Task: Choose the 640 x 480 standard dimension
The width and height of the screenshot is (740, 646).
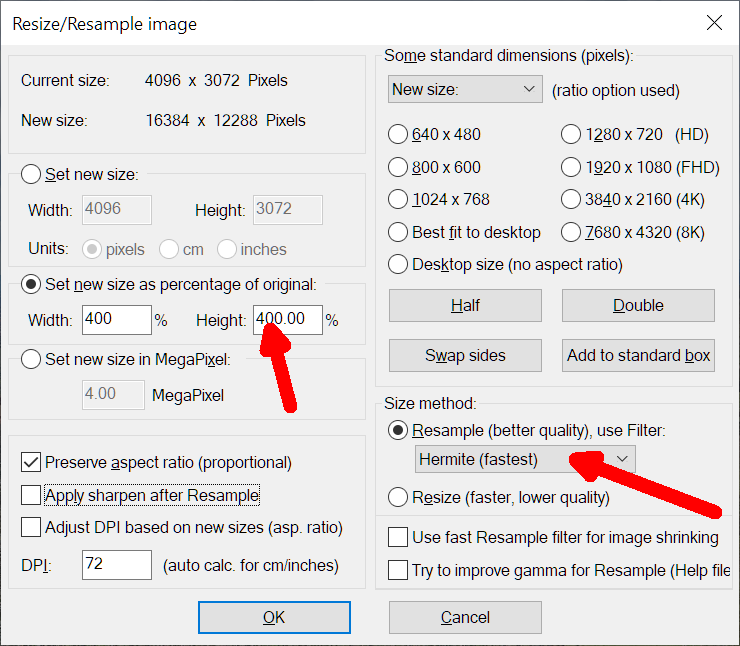Action: pos(398,135)
